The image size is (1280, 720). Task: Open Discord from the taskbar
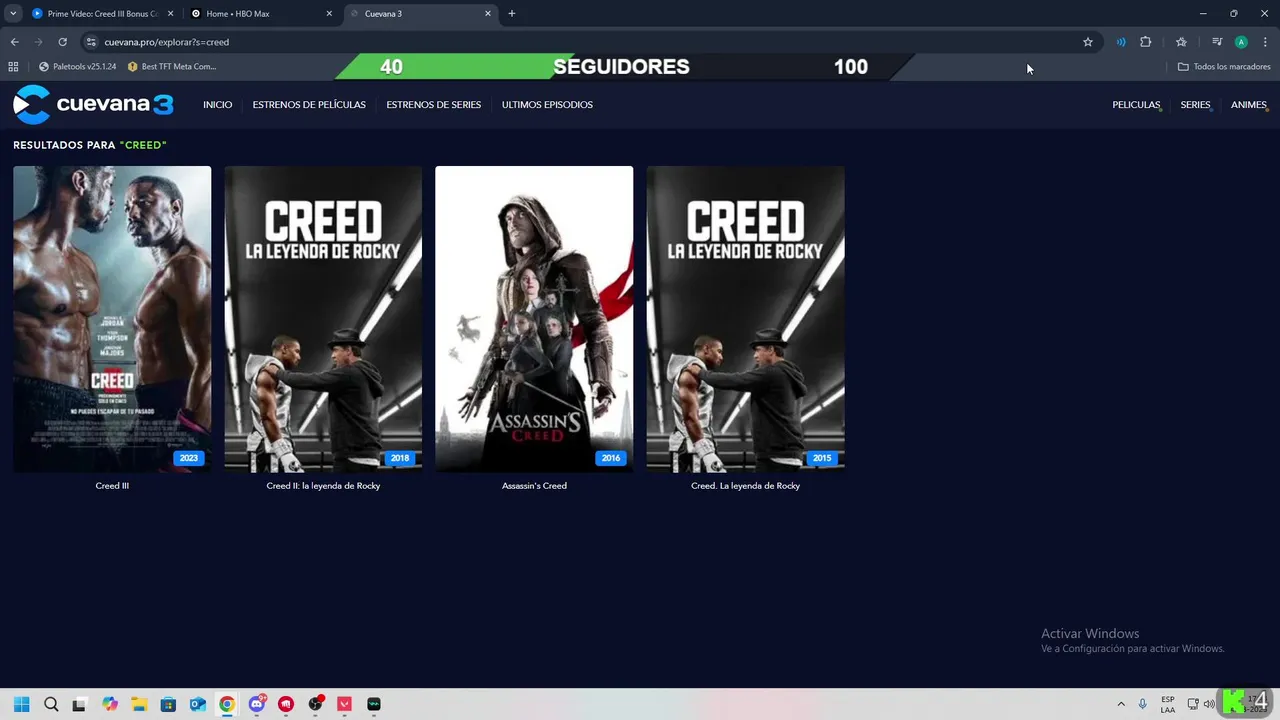coord(257,704)
